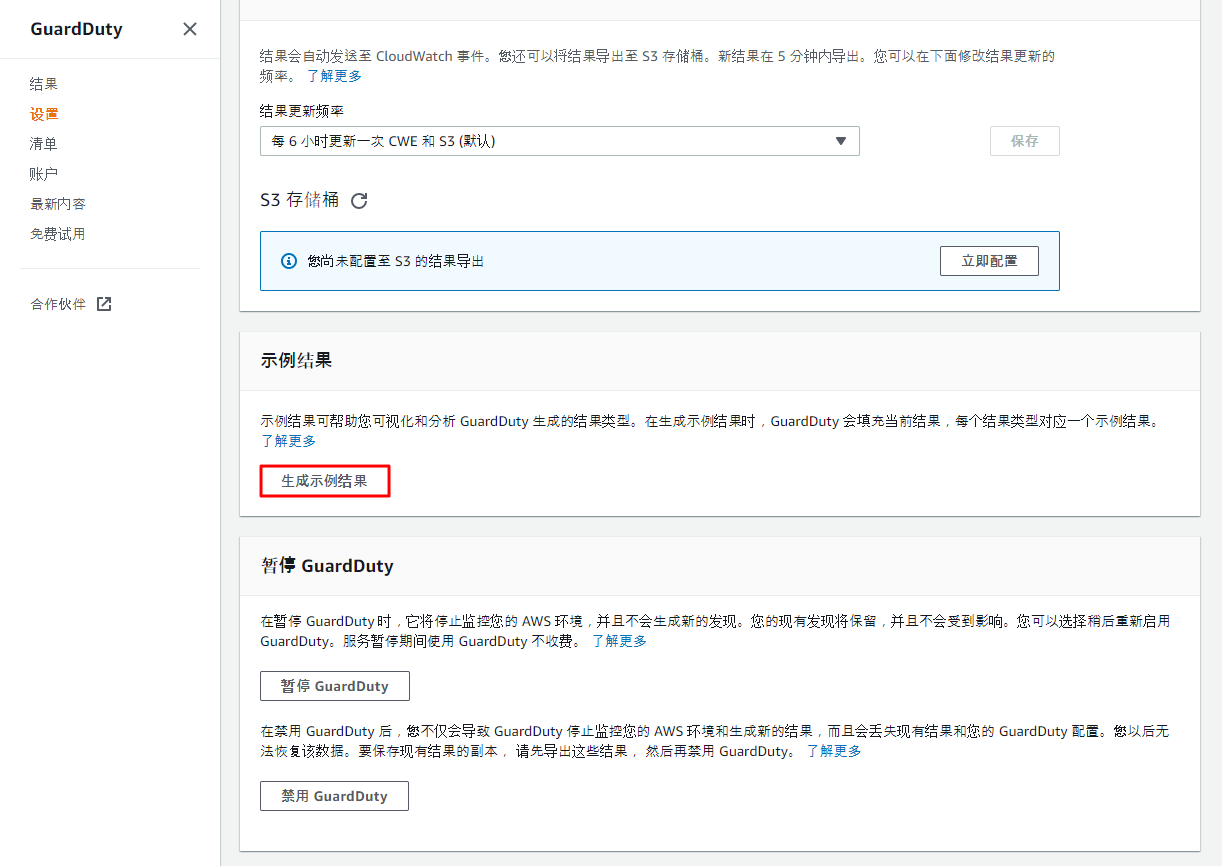Refresh the S3 存储桶 section

(359, 200)
